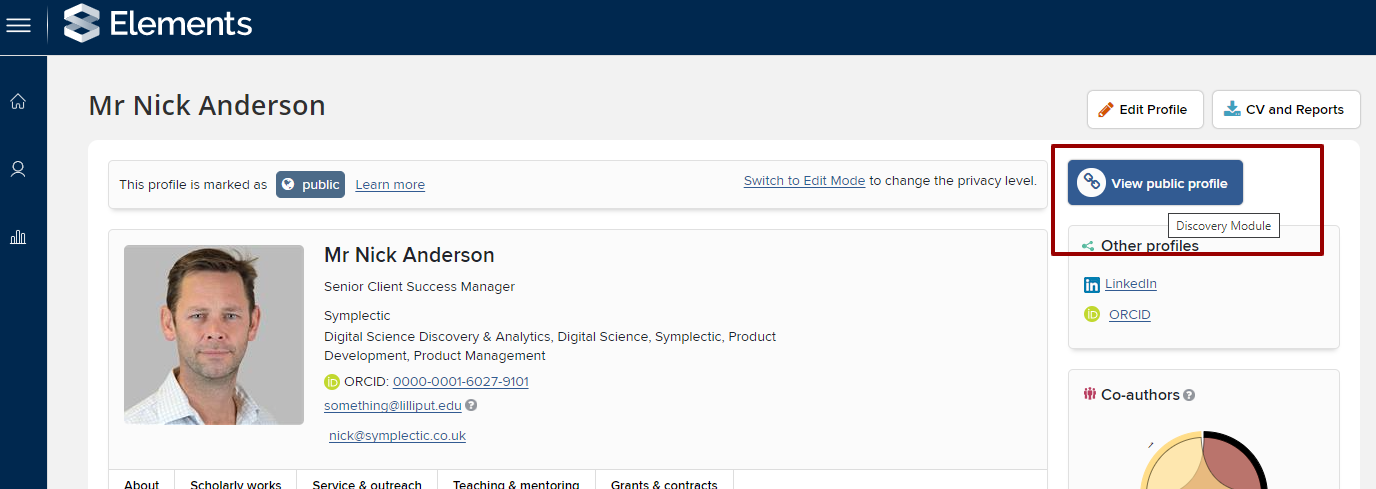Click the green ORCID icon under Other profiles
The image size is (1376, 489).
[x=1092, y=315]
